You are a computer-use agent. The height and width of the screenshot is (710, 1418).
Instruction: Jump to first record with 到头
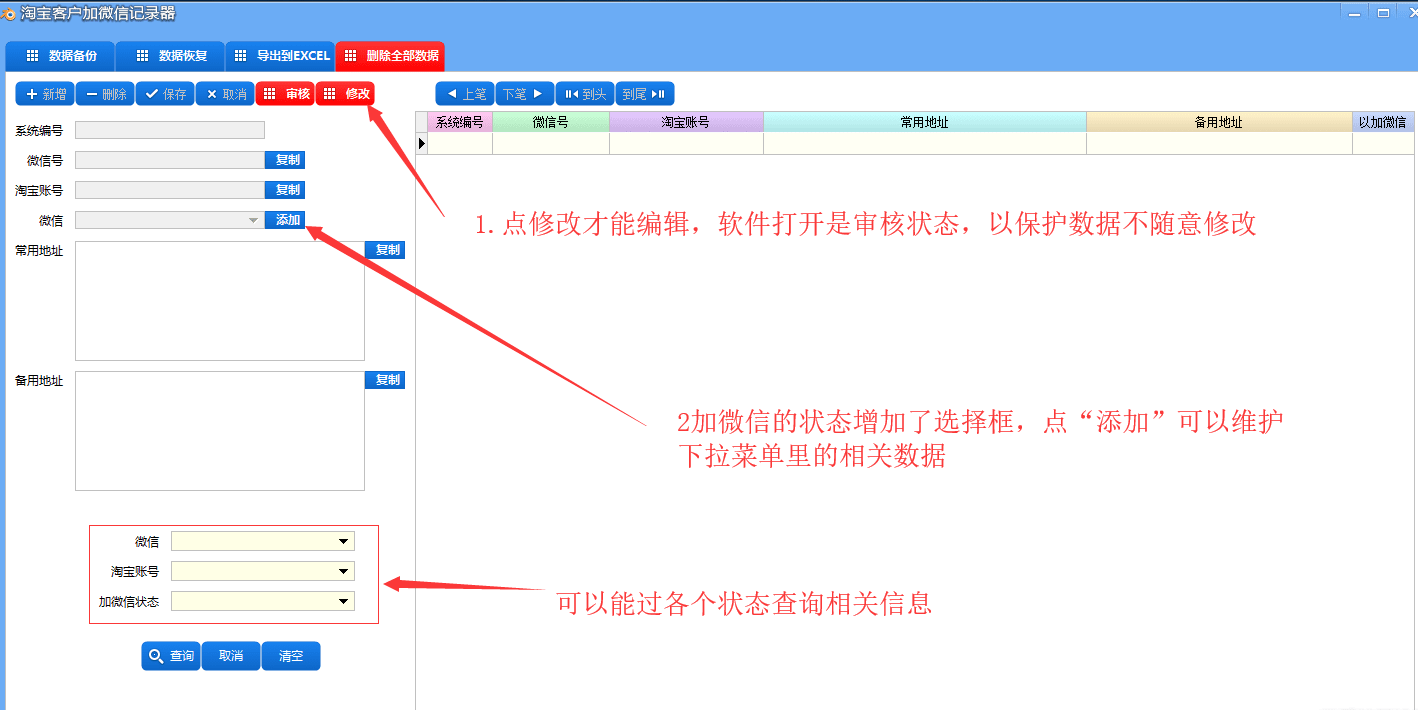585,94
